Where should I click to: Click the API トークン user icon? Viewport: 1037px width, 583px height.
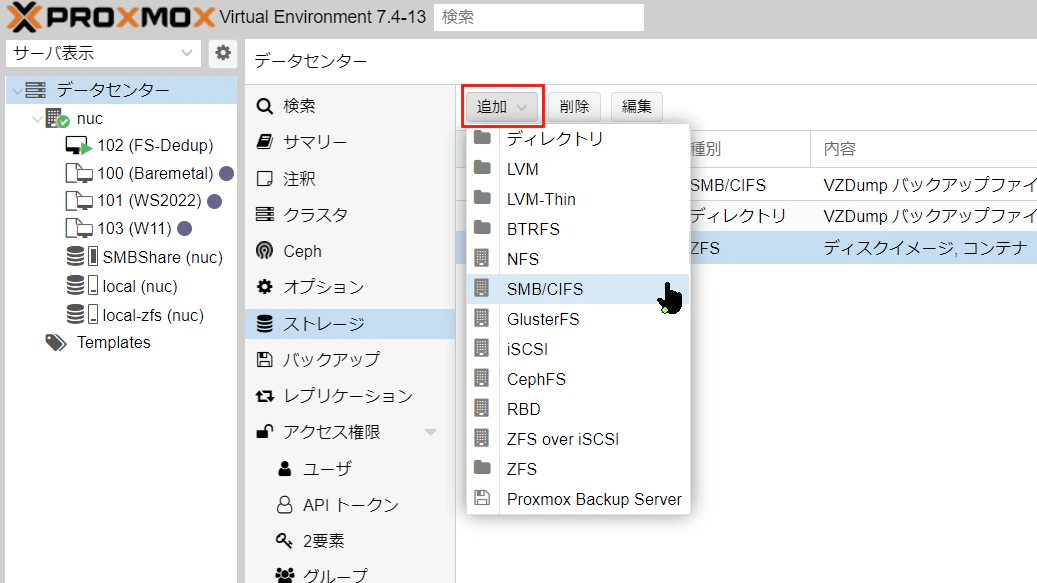click(x=284, y=505)
